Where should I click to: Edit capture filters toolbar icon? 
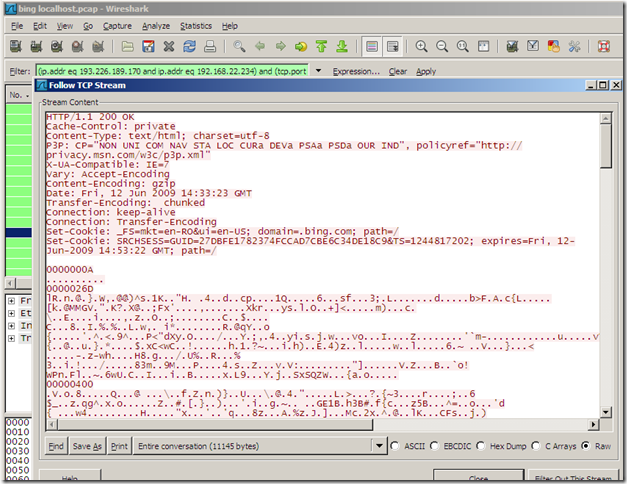click(x=512, y=46)
